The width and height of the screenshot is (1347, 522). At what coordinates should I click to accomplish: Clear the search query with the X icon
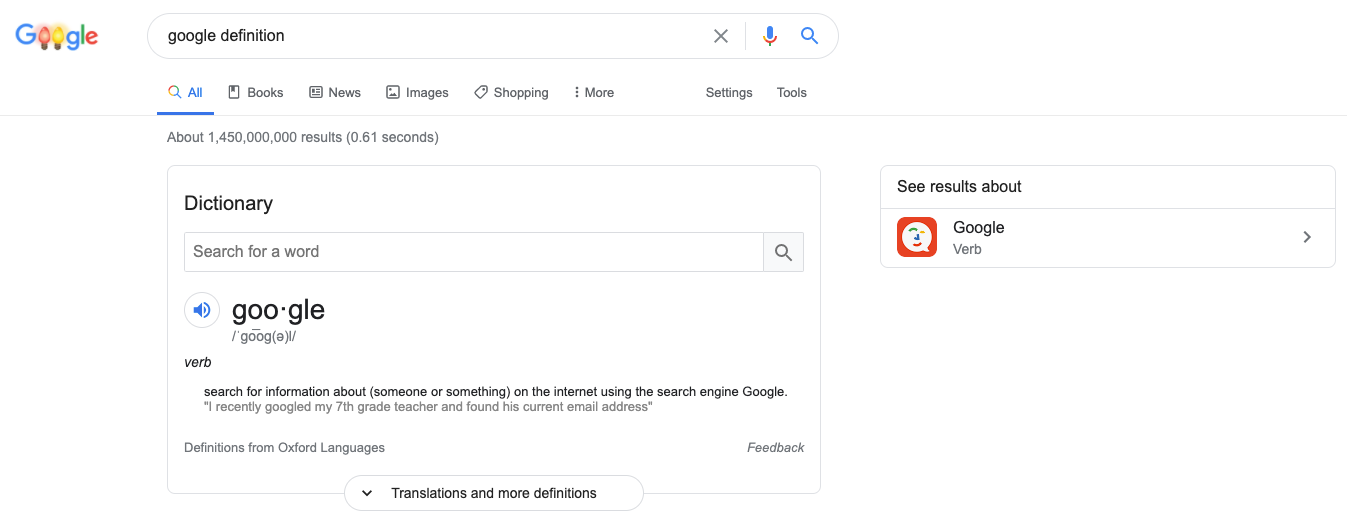click(x=721, y=36)
